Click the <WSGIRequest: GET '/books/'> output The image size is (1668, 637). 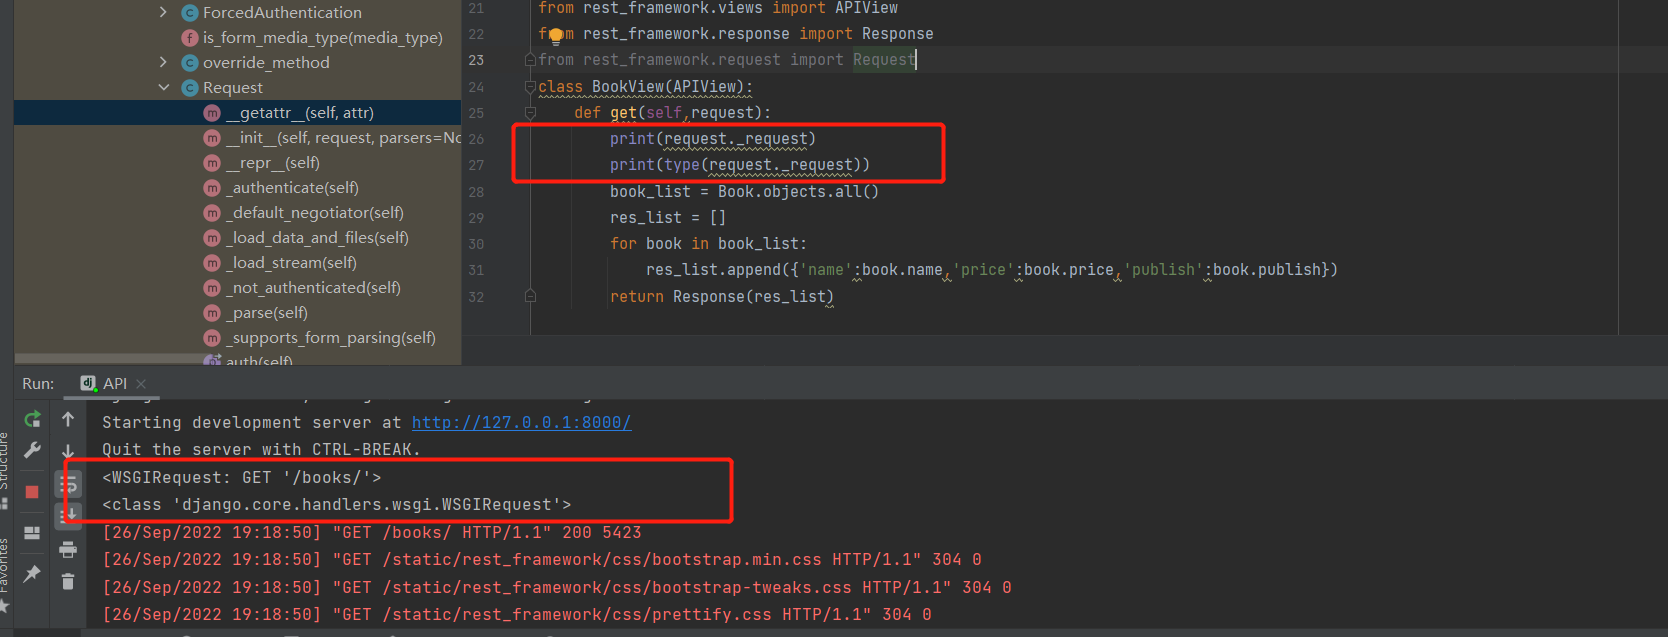(241, 478)
